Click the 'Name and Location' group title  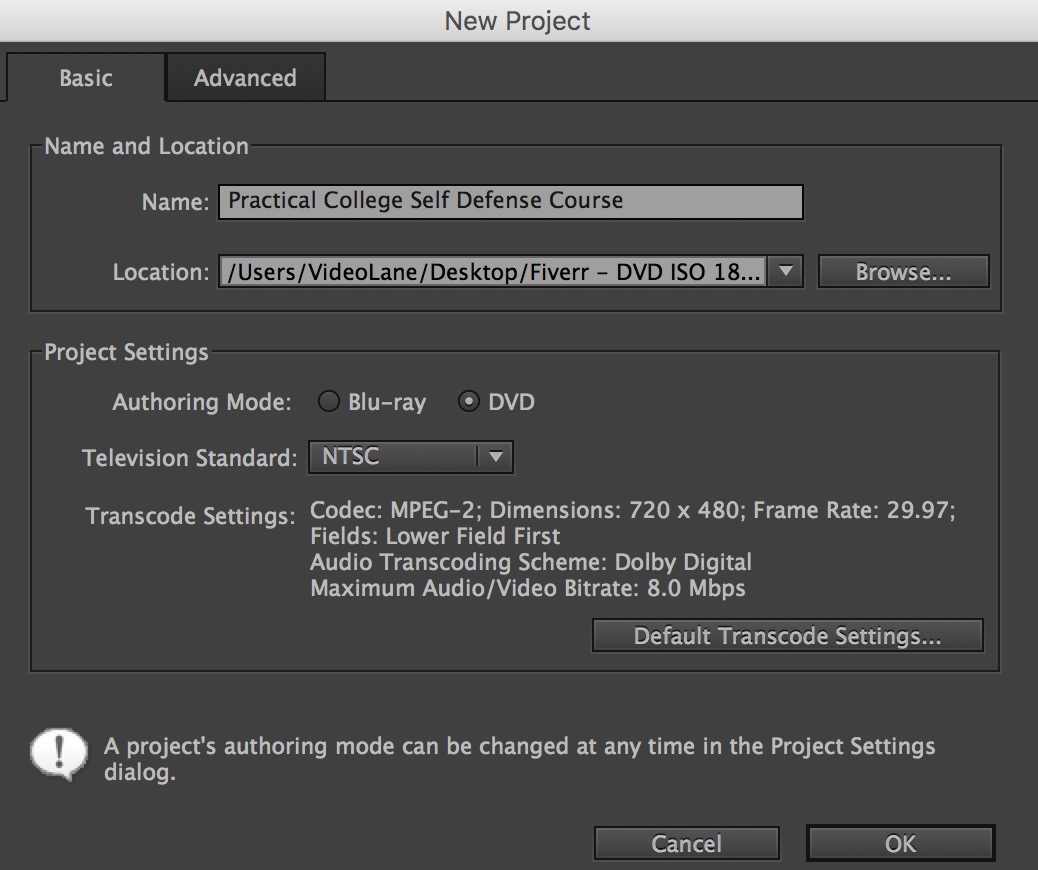coord(146,146)
